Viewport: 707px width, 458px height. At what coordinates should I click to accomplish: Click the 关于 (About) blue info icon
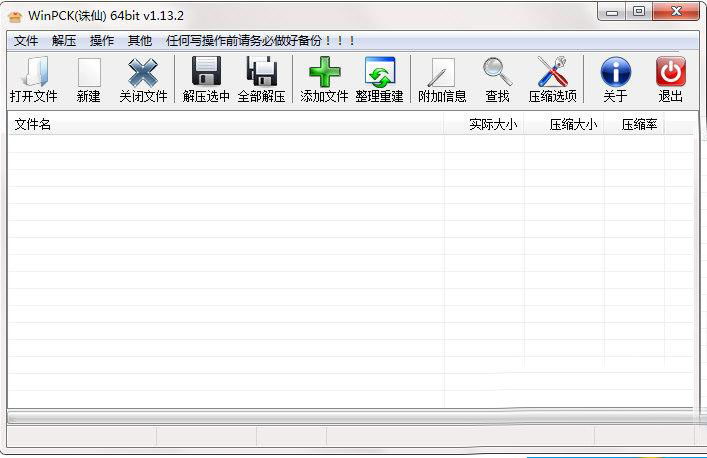pos(615,72)
